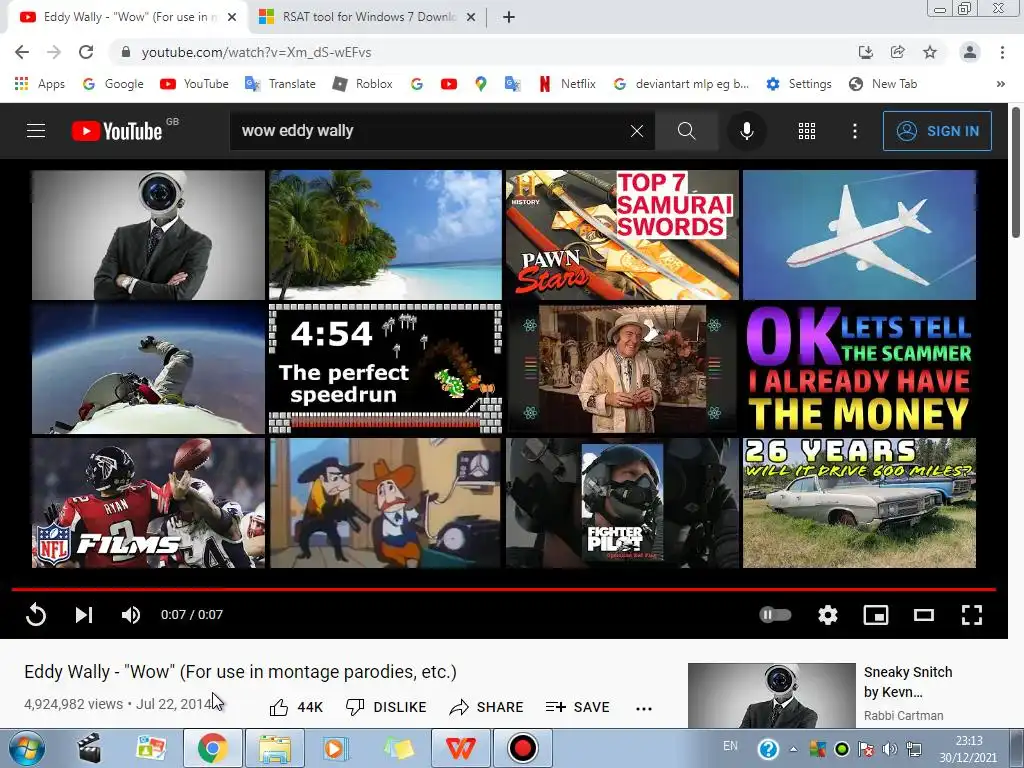Open the system tray volume icon

point(889,749)
